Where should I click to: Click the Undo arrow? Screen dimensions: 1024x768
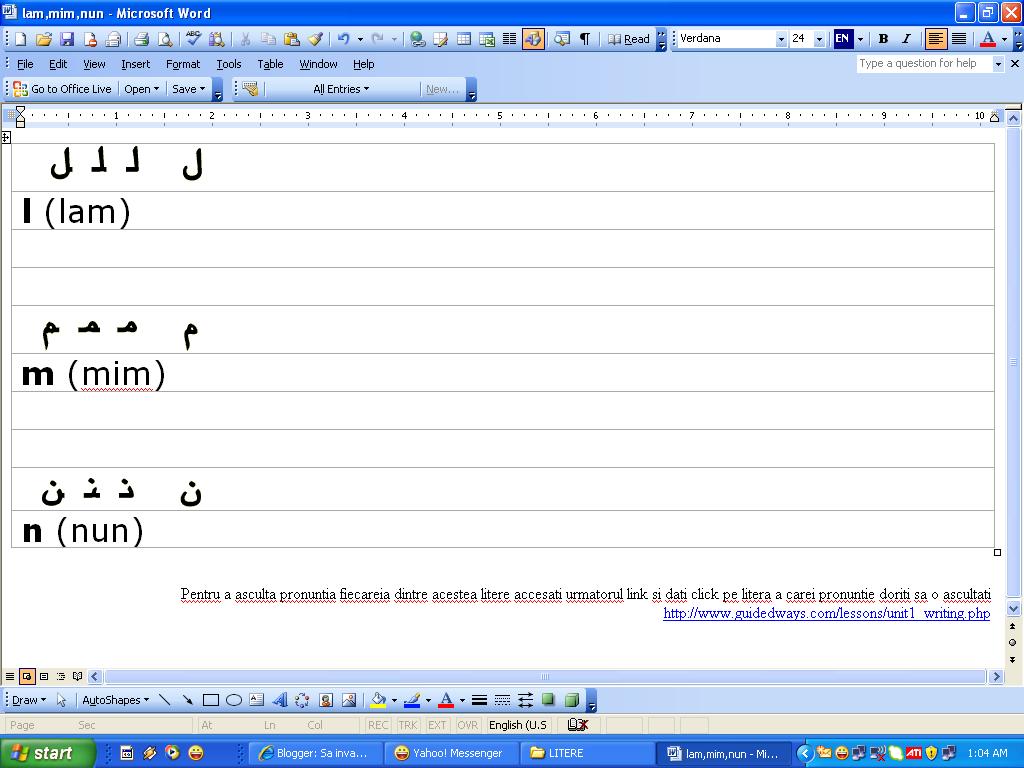click(x=344, y=39)
